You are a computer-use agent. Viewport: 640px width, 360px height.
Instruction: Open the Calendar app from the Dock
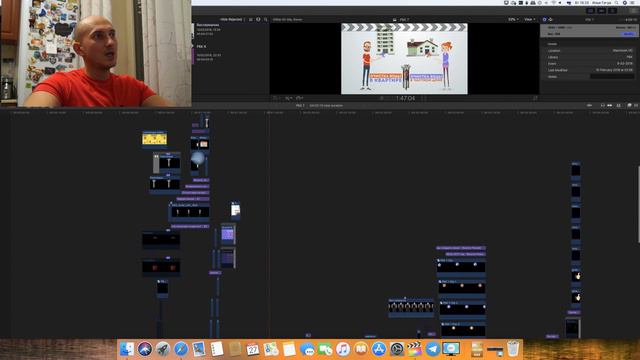(x=253, y=349)
